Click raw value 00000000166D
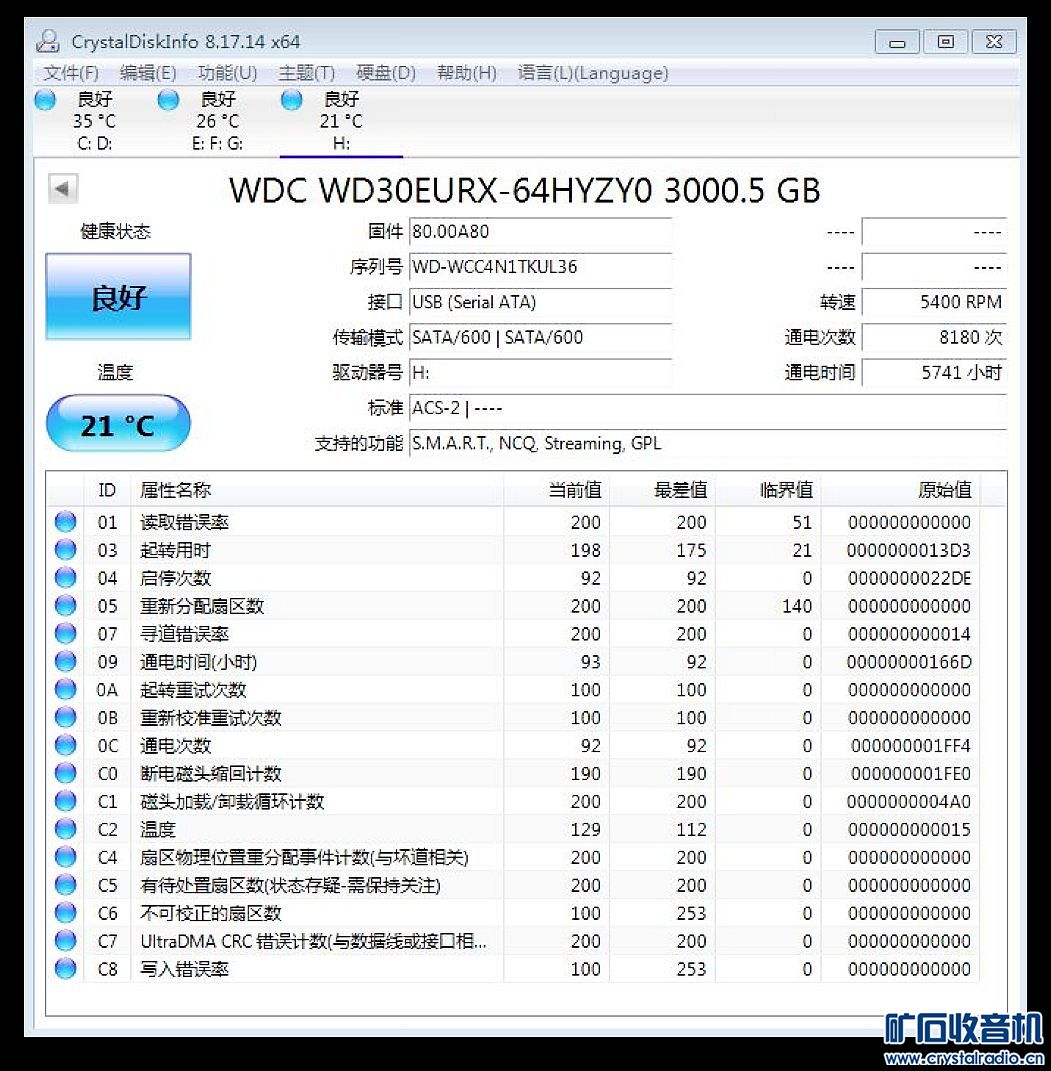 [909, 663]
